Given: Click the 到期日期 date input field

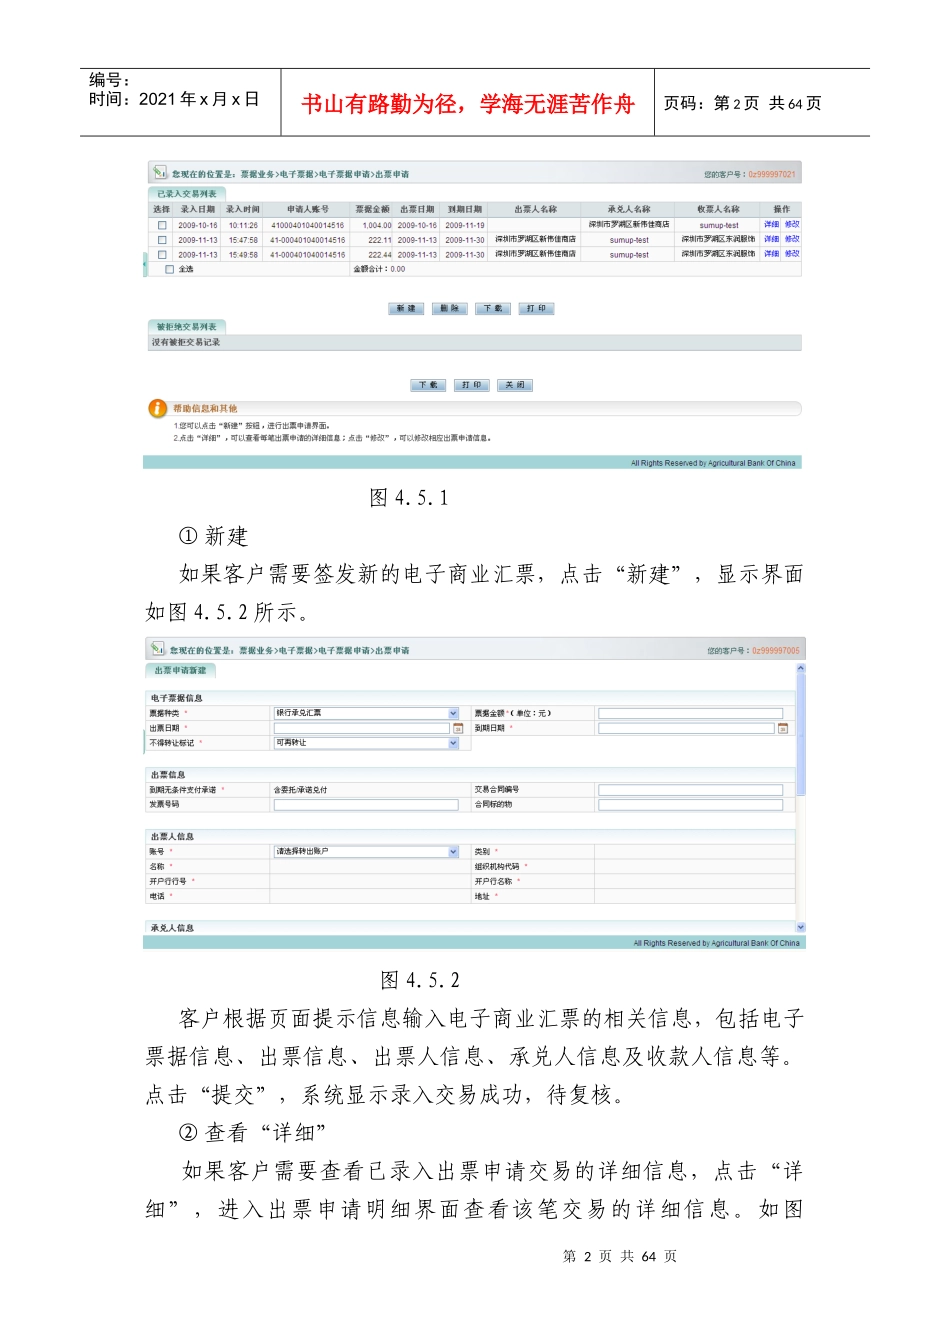Looking at the screenshot, I should click(687, 728).
